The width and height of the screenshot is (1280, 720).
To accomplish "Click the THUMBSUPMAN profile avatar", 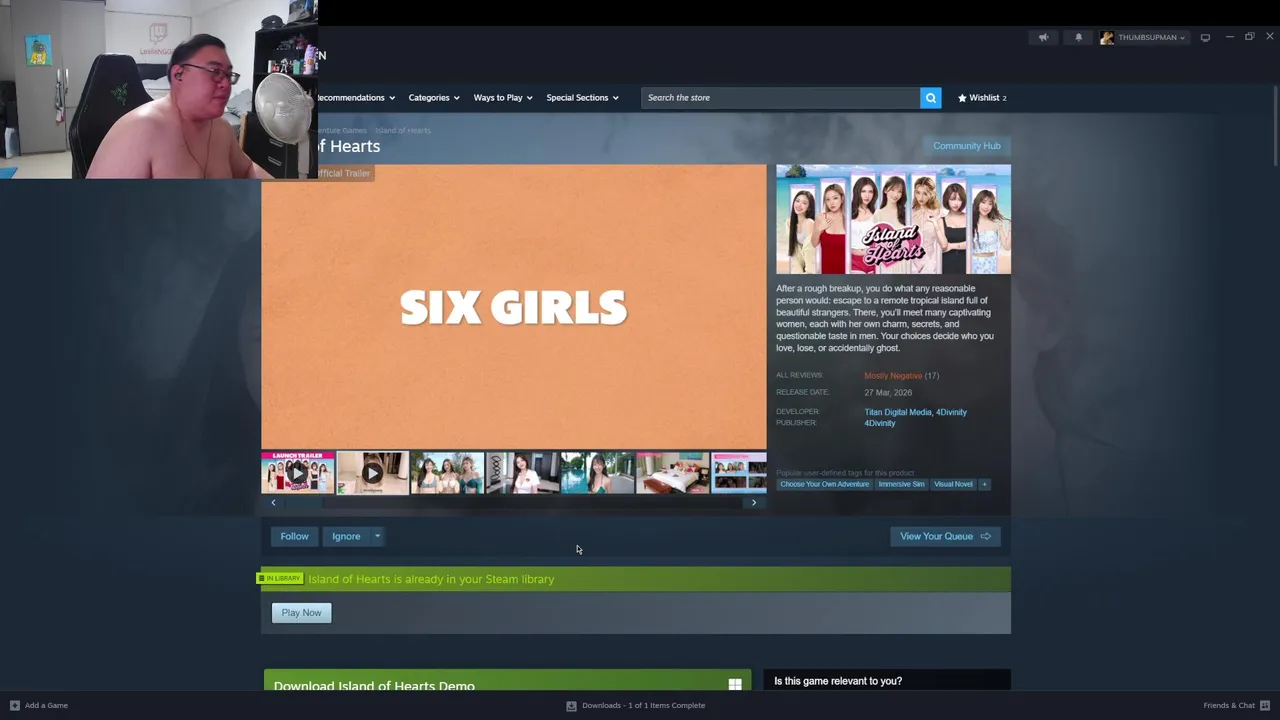I will click(x=1106, y=37).
